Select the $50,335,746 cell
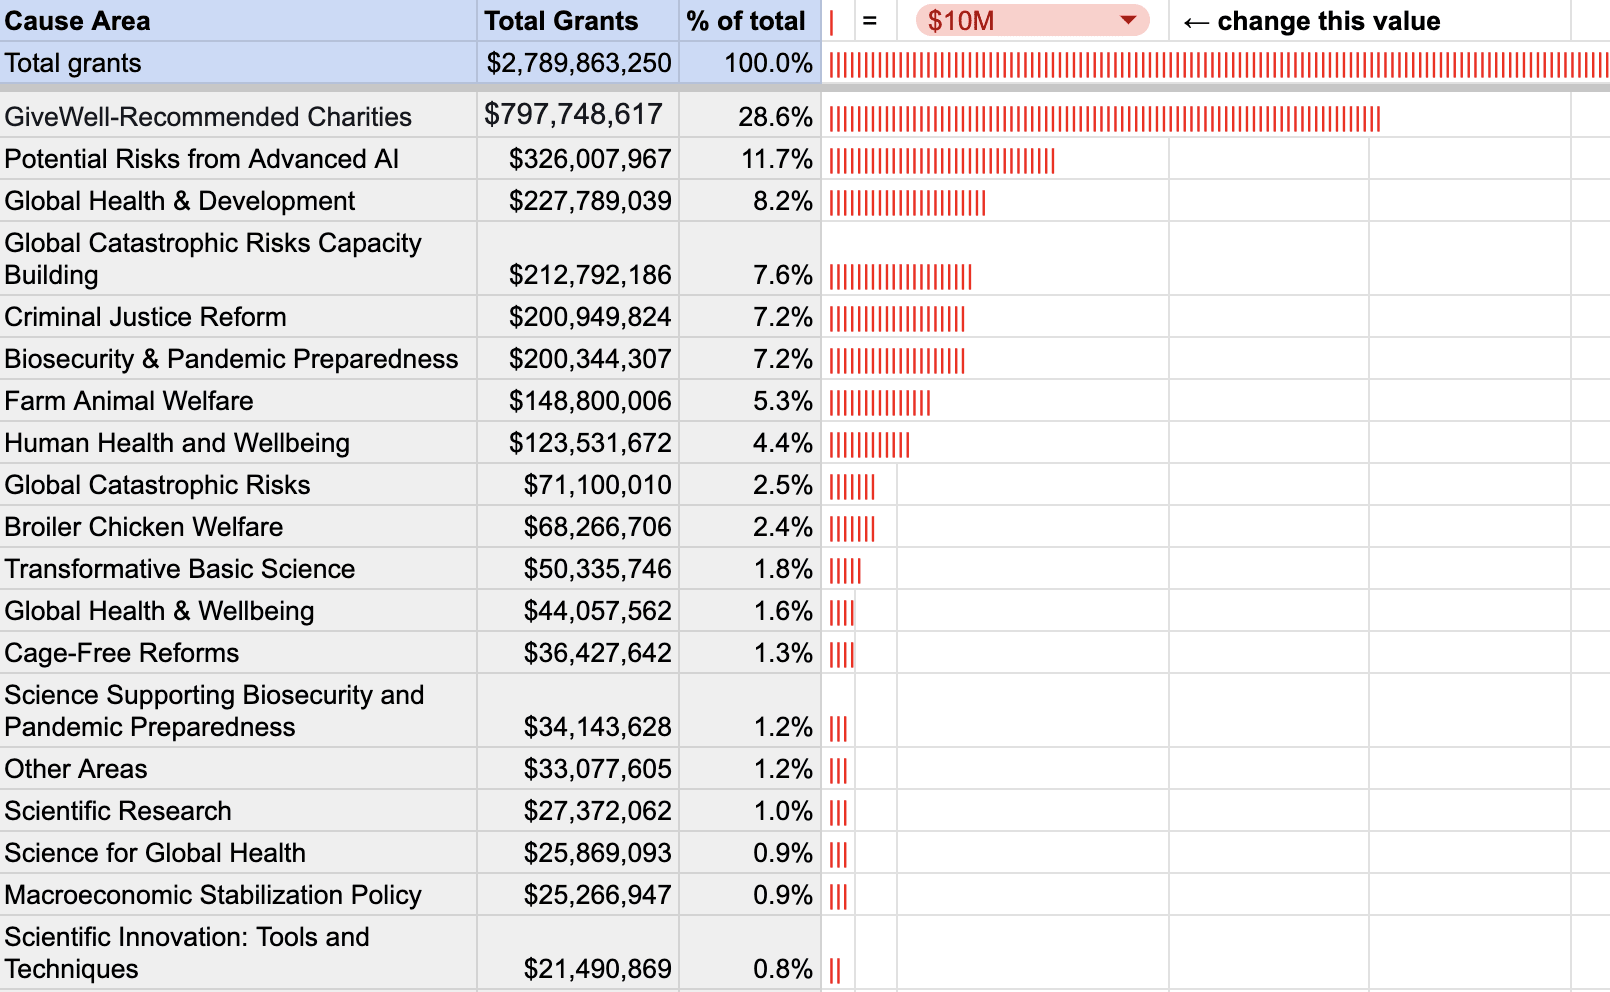 [578, 569]
